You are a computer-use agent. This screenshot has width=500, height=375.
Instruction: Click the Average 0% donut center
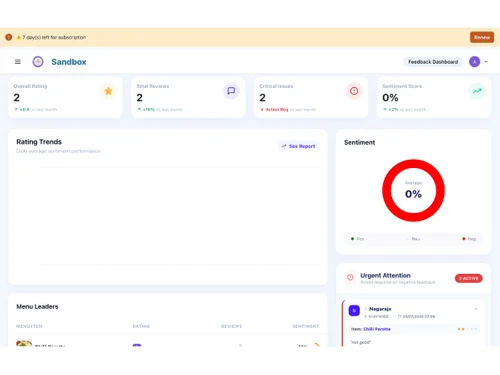[x=413, y=191]
